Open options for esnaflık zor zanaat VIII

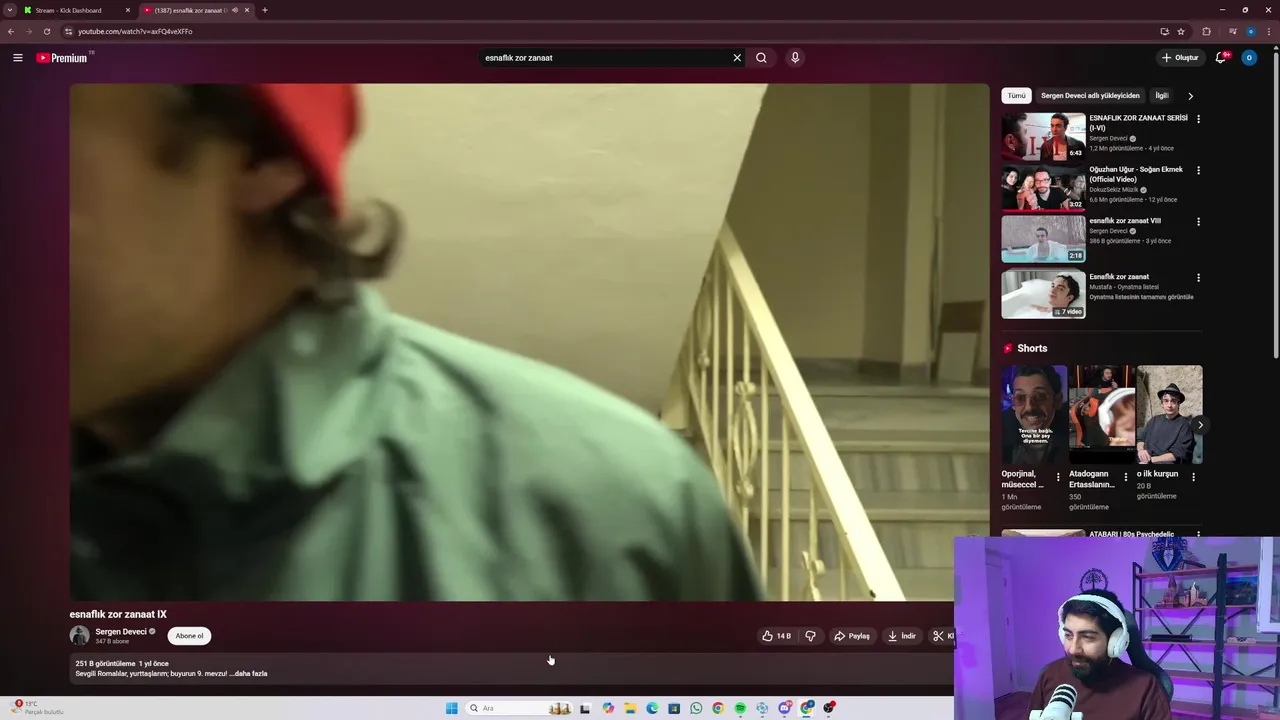tap(1198, 222)
